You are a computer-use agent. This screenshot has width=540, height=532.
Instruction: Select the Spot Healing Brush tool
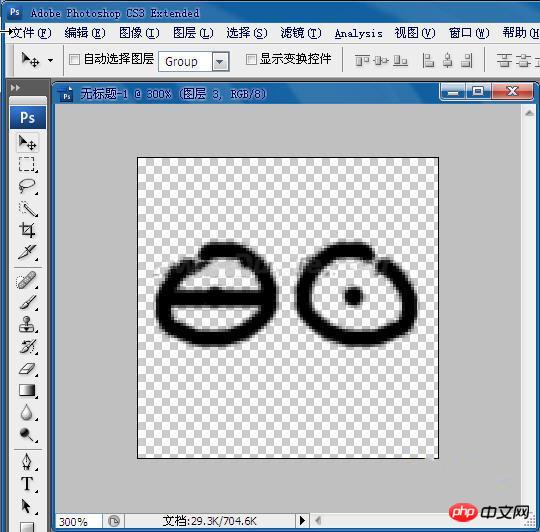(x=27, y=281)
